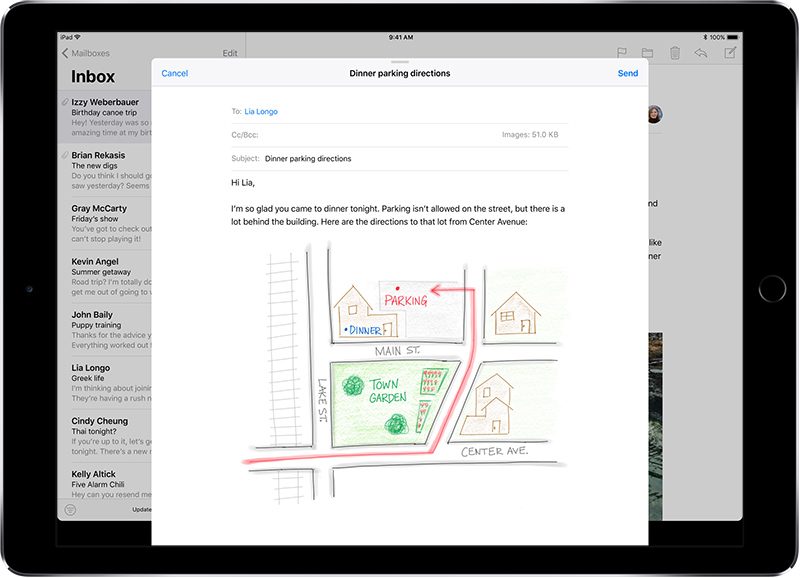
Task: Send the Dinner parking directions email
Action: pyautogui.click(x=627, y=73)
